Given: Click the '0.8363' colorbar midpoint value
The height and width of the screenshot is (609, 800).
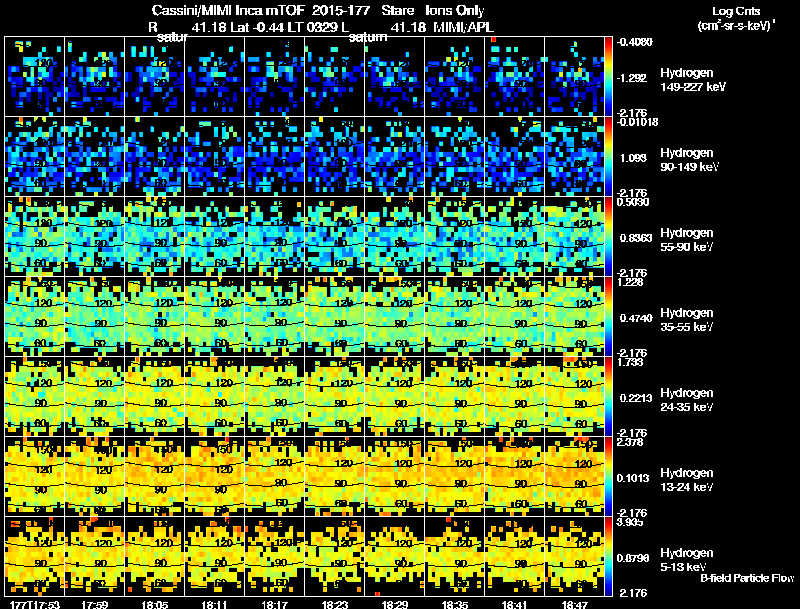Looking at the screenshot, I should [635, 238].
